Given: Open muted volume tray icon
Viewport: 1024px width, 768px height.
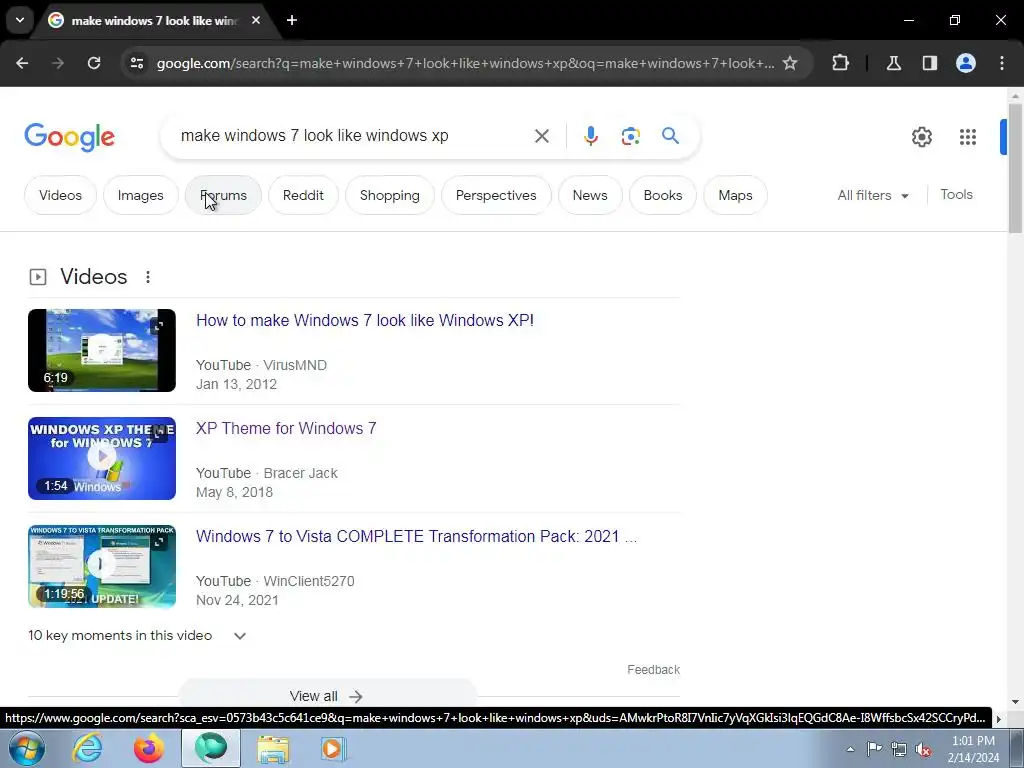Looking at the screenshot, I should [923, 749].
